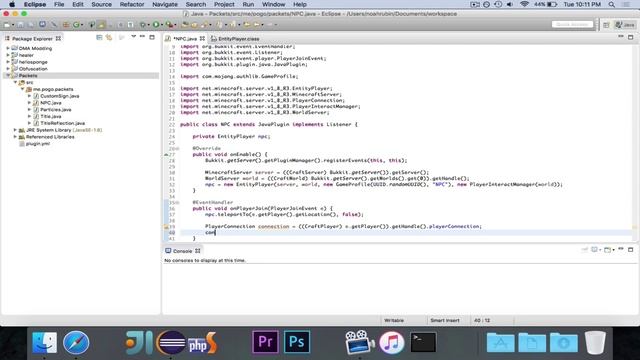Screen dimensions: 640x360
Task: Toggle code folding at the @EventHandler annotation
Action: tap(177, 202)
